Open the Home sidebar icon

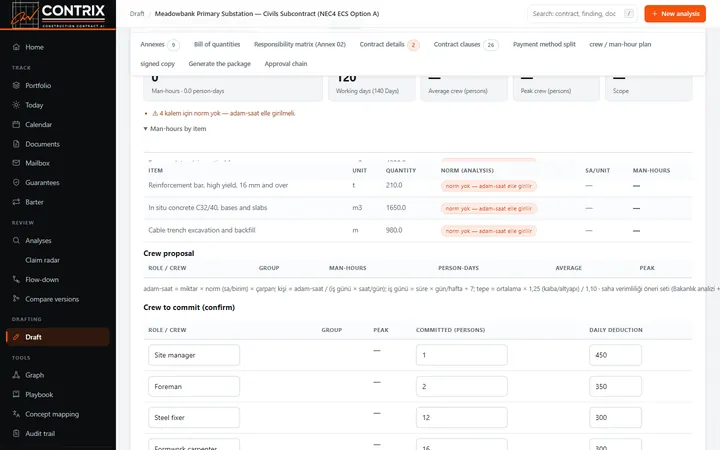16,47
